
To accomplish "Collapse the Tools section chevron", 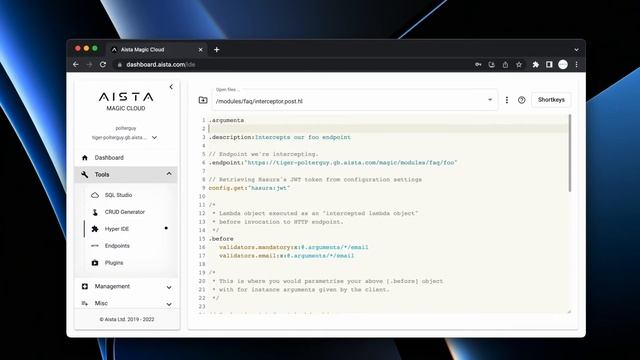I will (x=169, y=174).
